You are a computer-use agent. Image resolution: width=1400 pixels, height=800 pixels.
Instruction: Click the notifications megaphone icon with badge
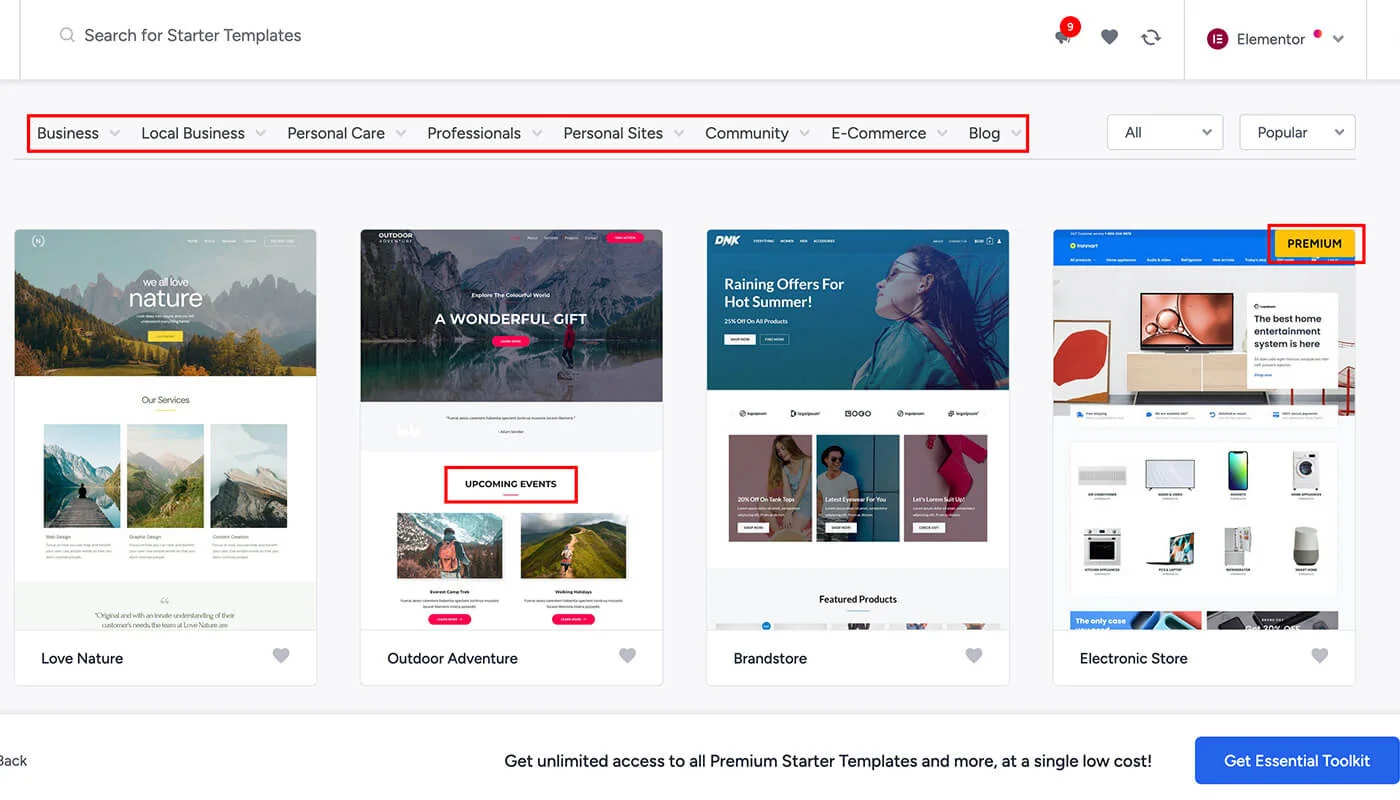tap(1063, 36)
